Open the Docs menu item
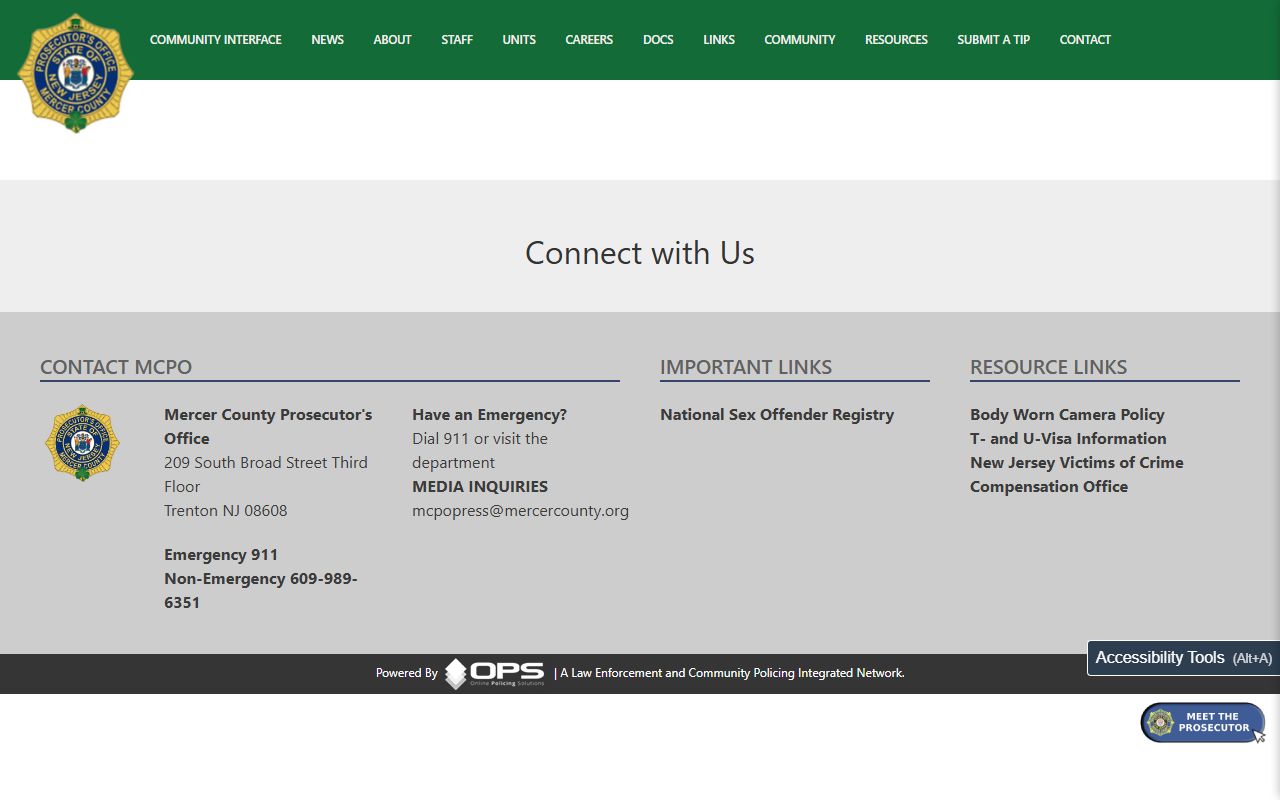The height and width of the screenshot is (800, 1280). pyautogui.click(x=658, y=40)
